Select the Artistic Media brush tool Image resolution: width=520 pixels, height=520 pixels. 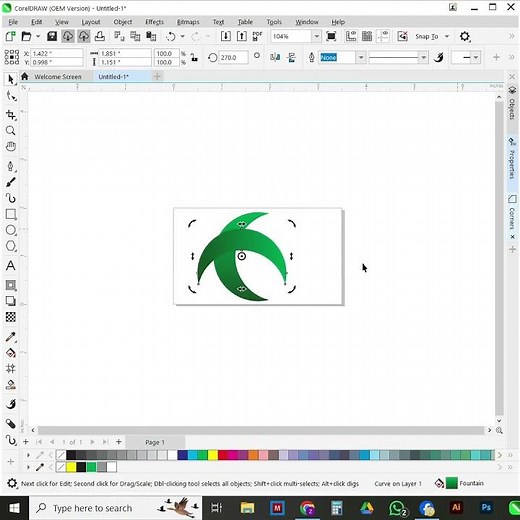coord(11,182)
